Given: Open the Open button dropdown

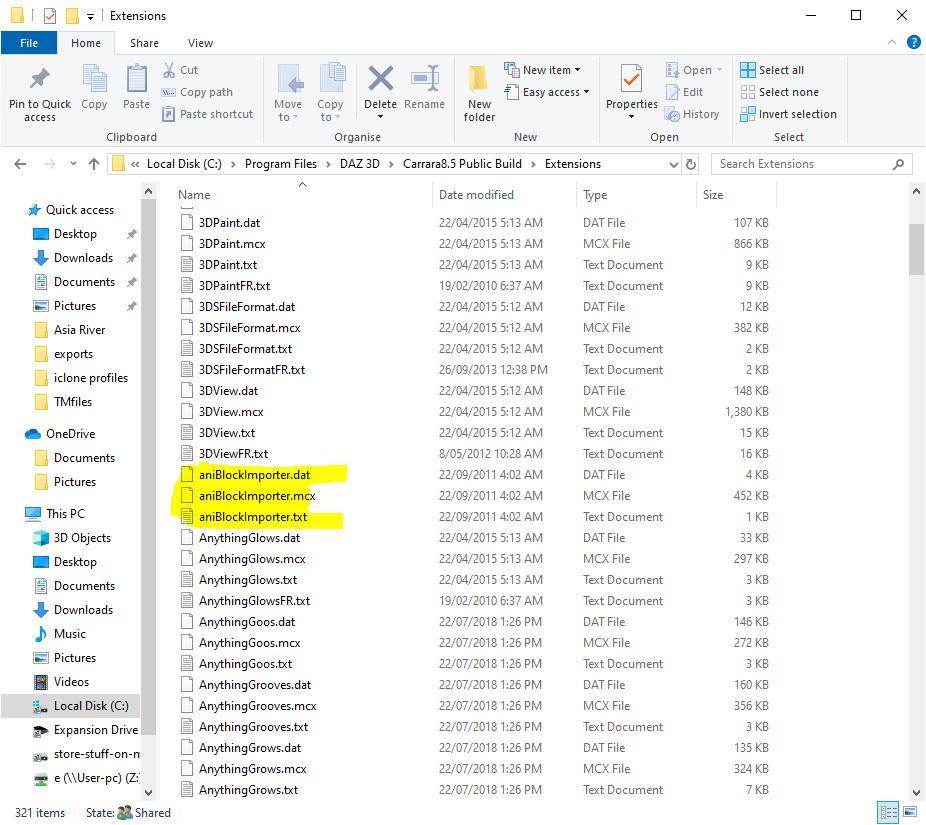Looking at the screenshot, I should (x=719, y=70).
